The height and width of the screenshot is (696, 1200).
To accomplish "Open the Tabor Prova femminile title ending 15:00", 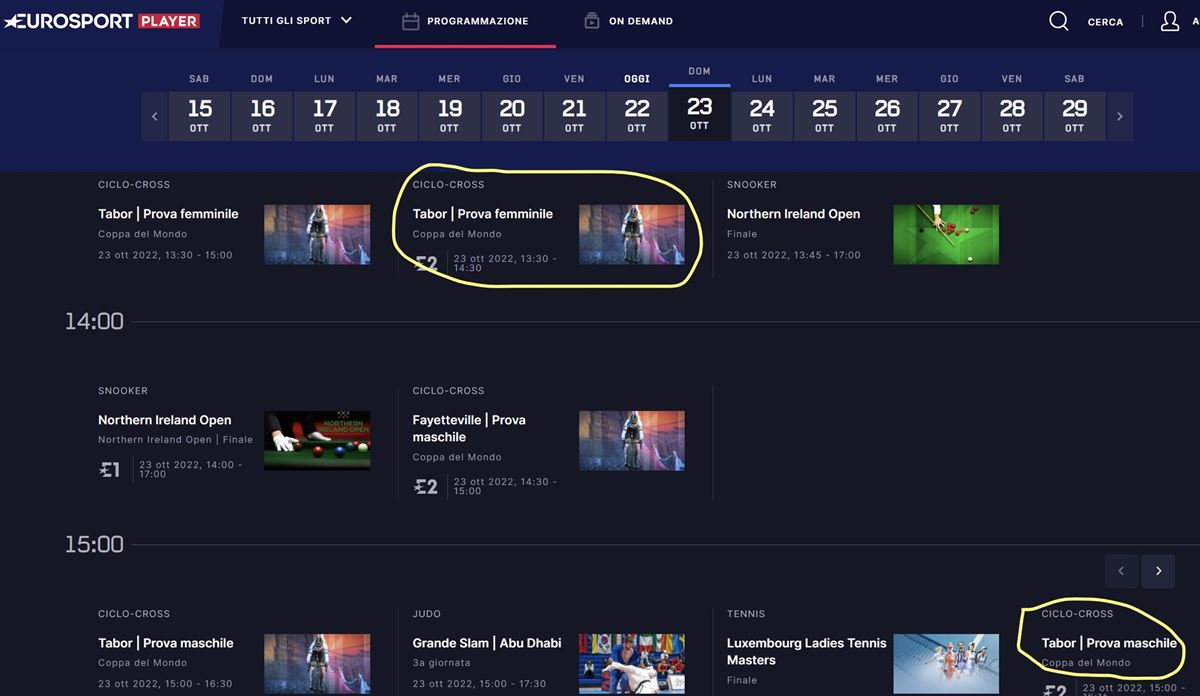I will [168, 214].
